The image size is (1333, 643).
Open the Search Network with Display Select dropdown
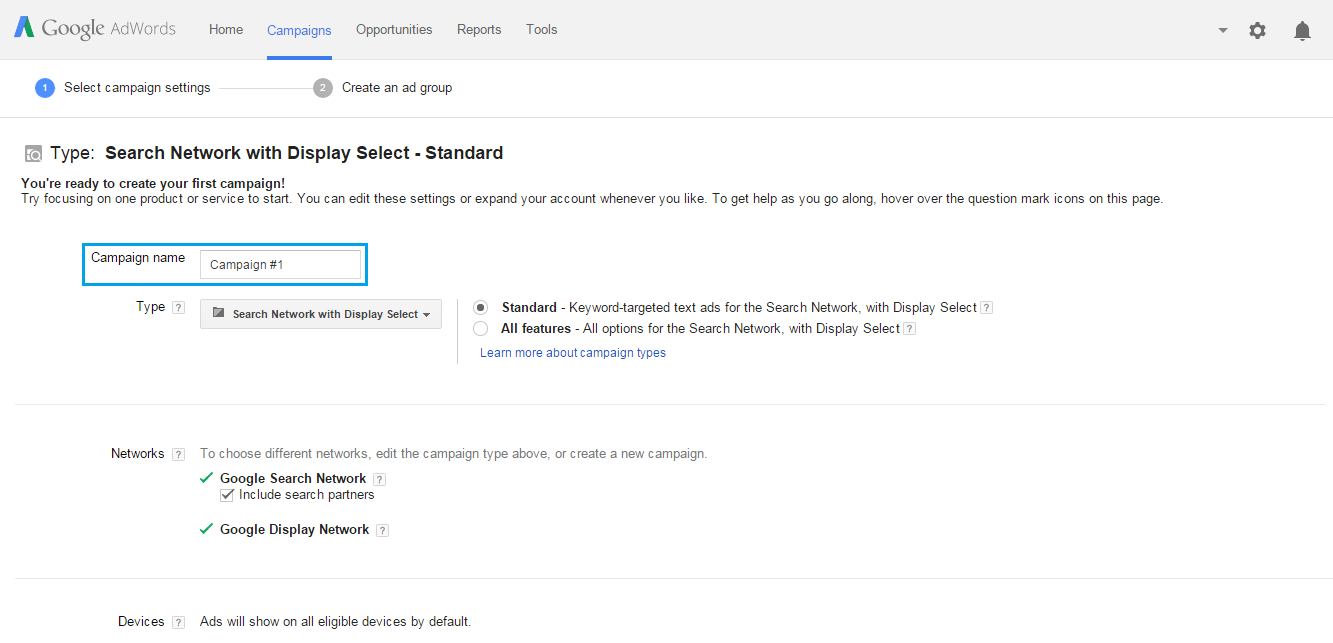321,314
